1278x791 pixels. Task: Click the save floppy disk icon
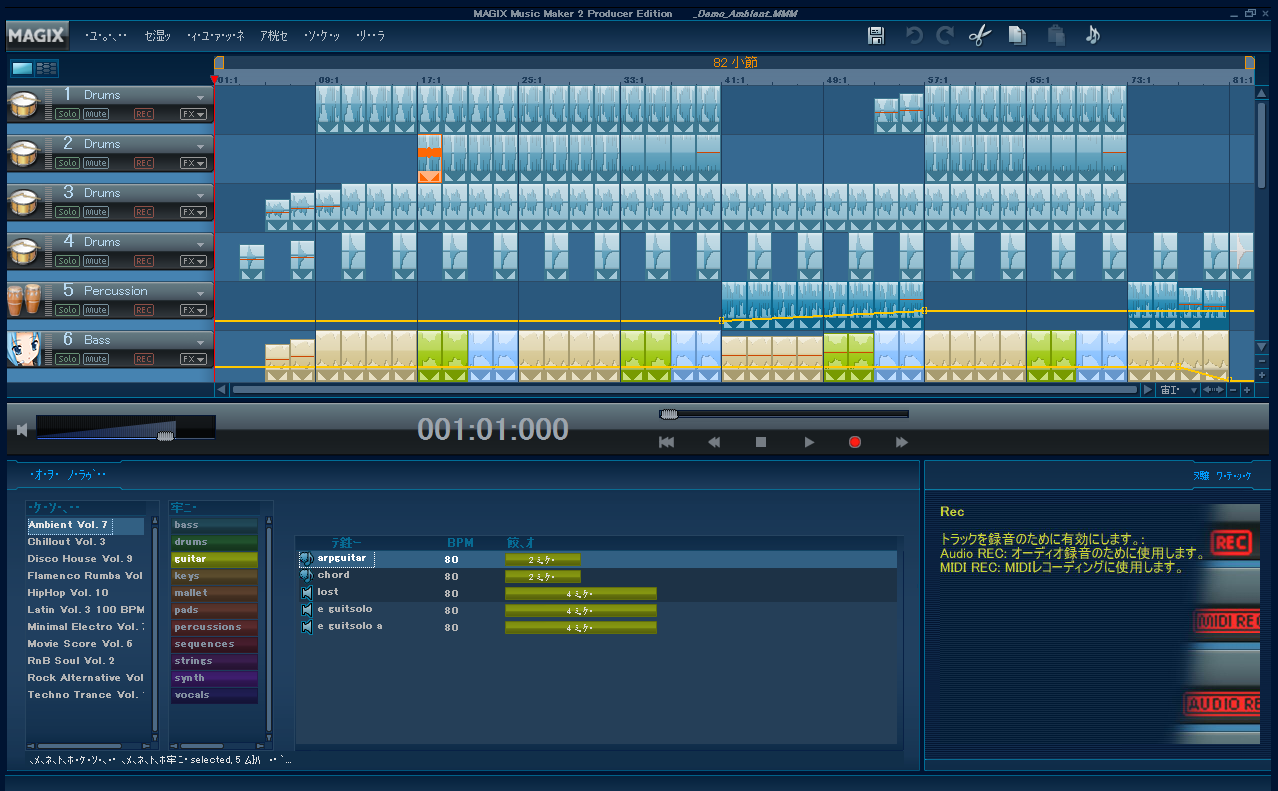(x=876, y=36)
